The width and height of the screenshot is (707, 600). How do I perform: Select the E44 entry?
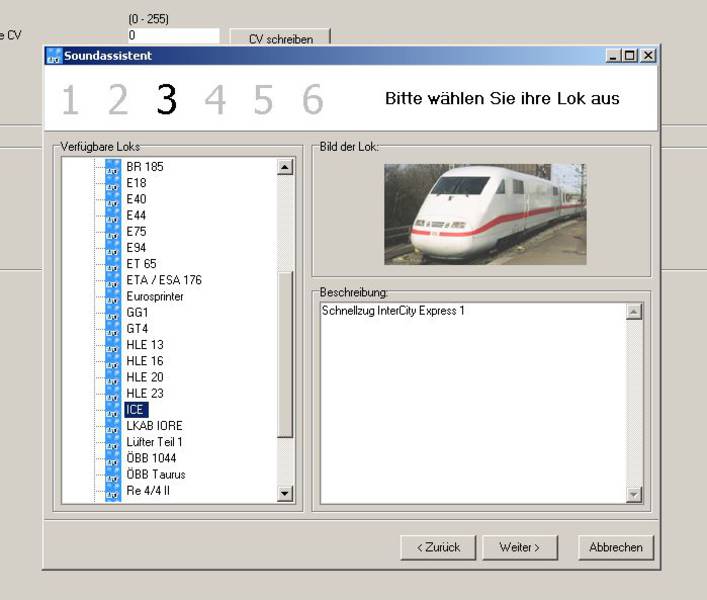point(136,215)
